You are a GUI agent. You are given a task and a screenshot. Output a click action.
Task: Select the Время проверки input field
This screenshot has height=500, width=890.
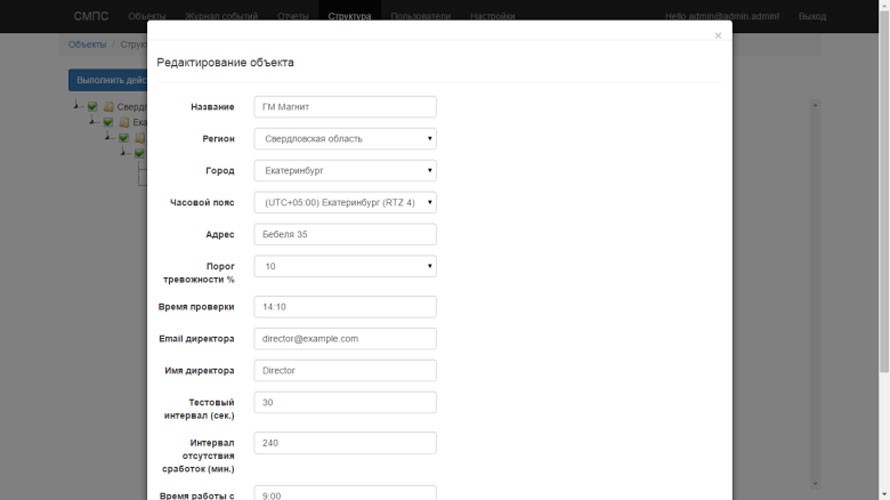(345, 307)
